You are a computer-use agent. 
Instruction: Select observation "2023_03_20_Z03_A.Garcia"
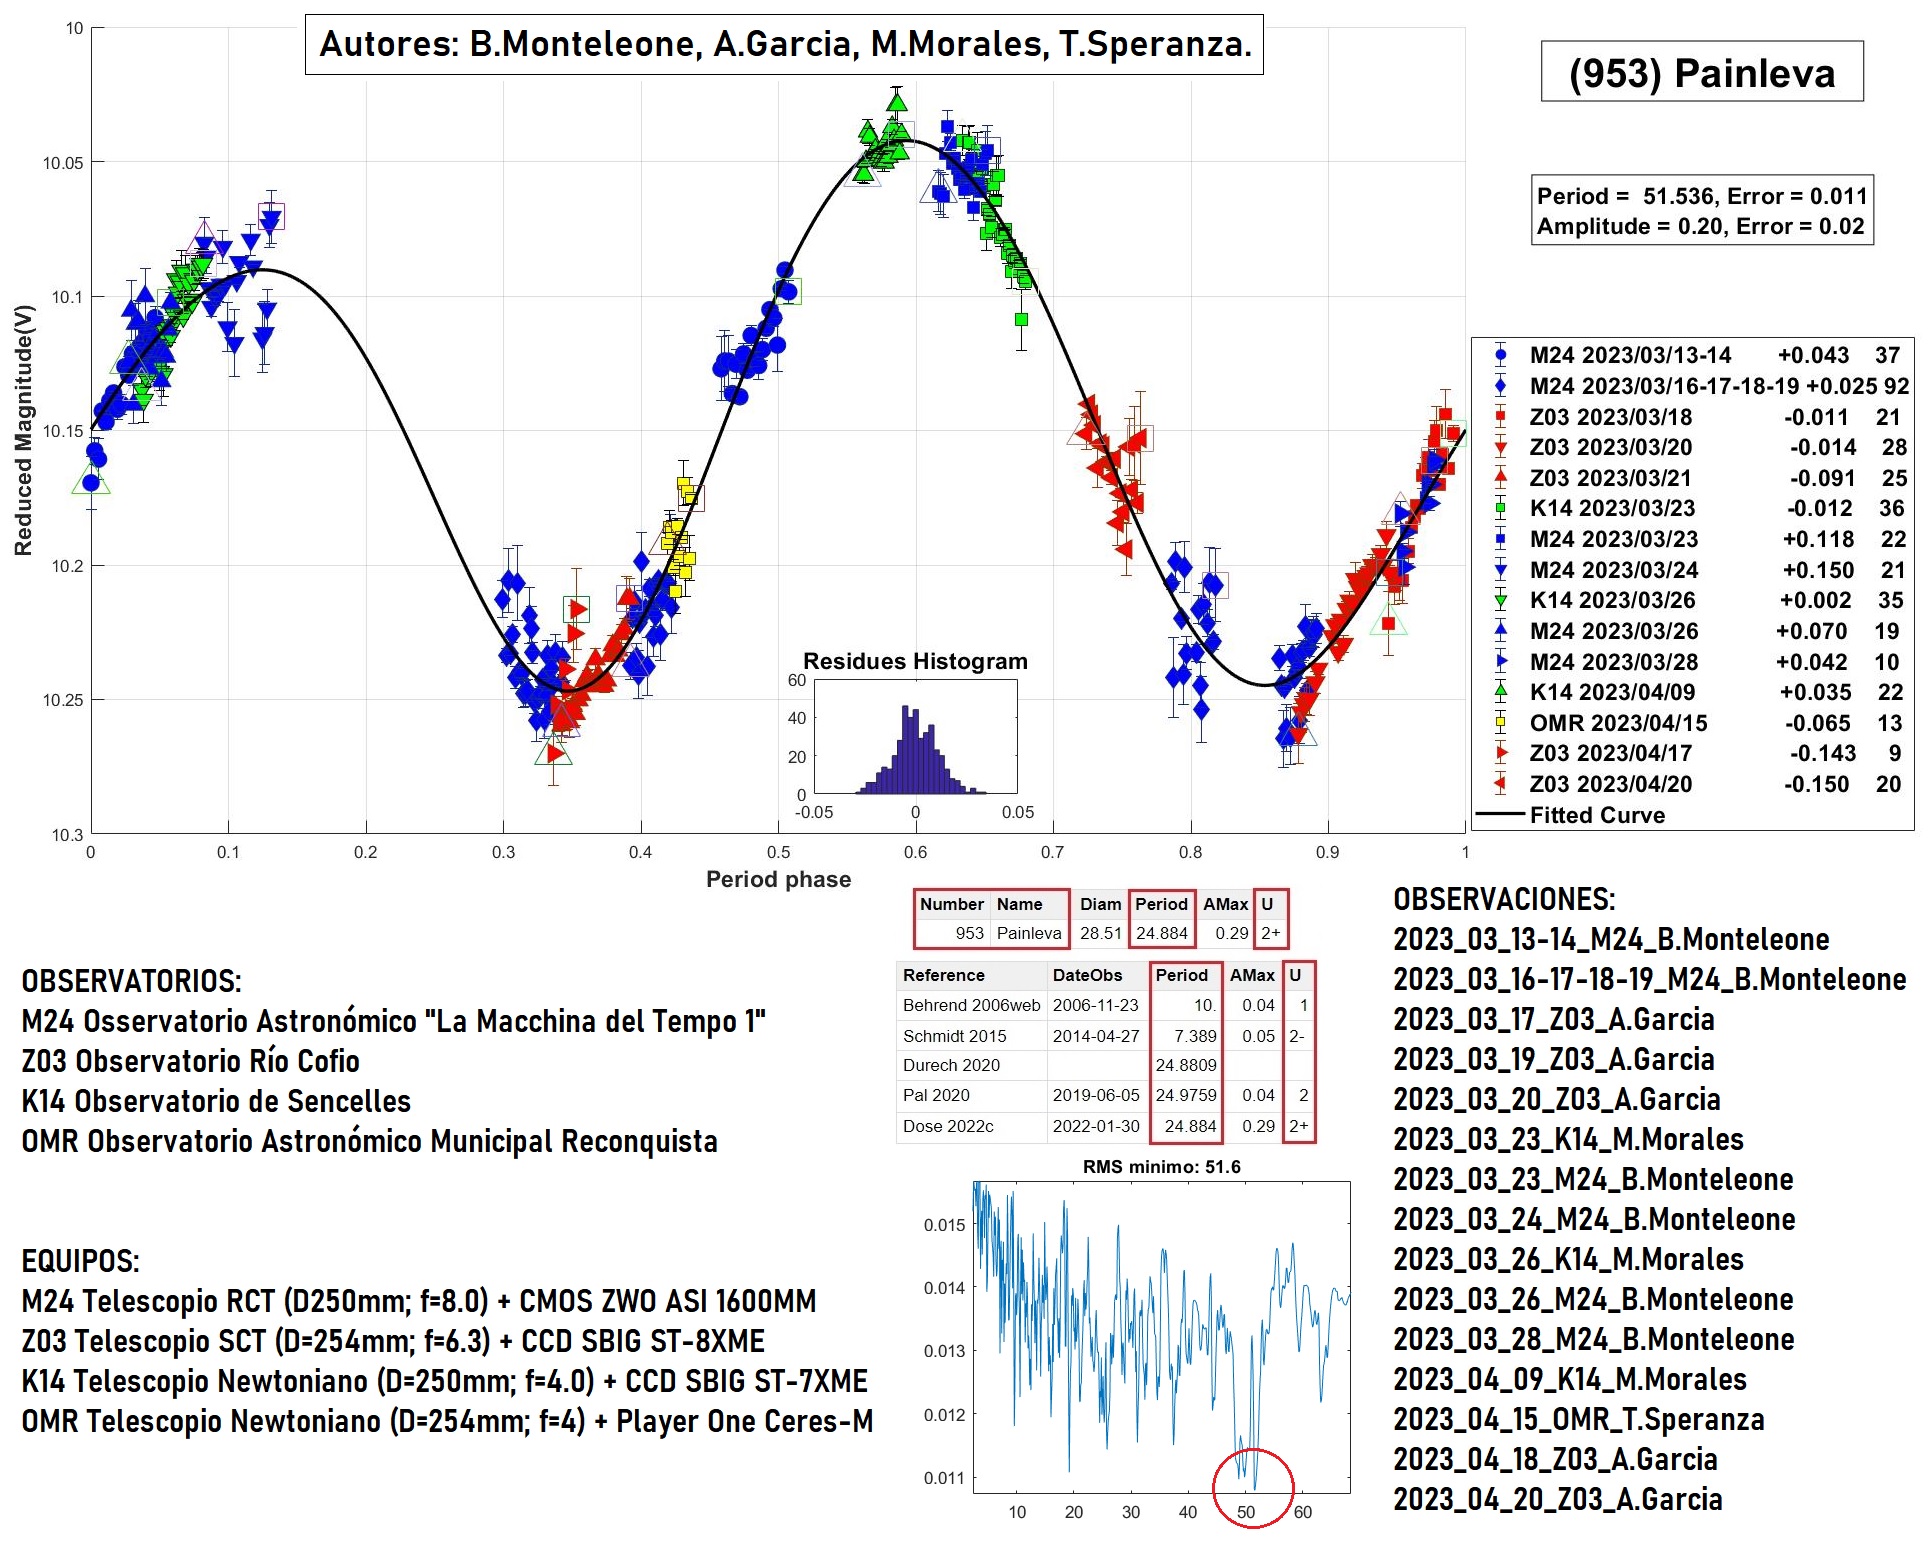pyautogui.click(x=1557, y=1099)
